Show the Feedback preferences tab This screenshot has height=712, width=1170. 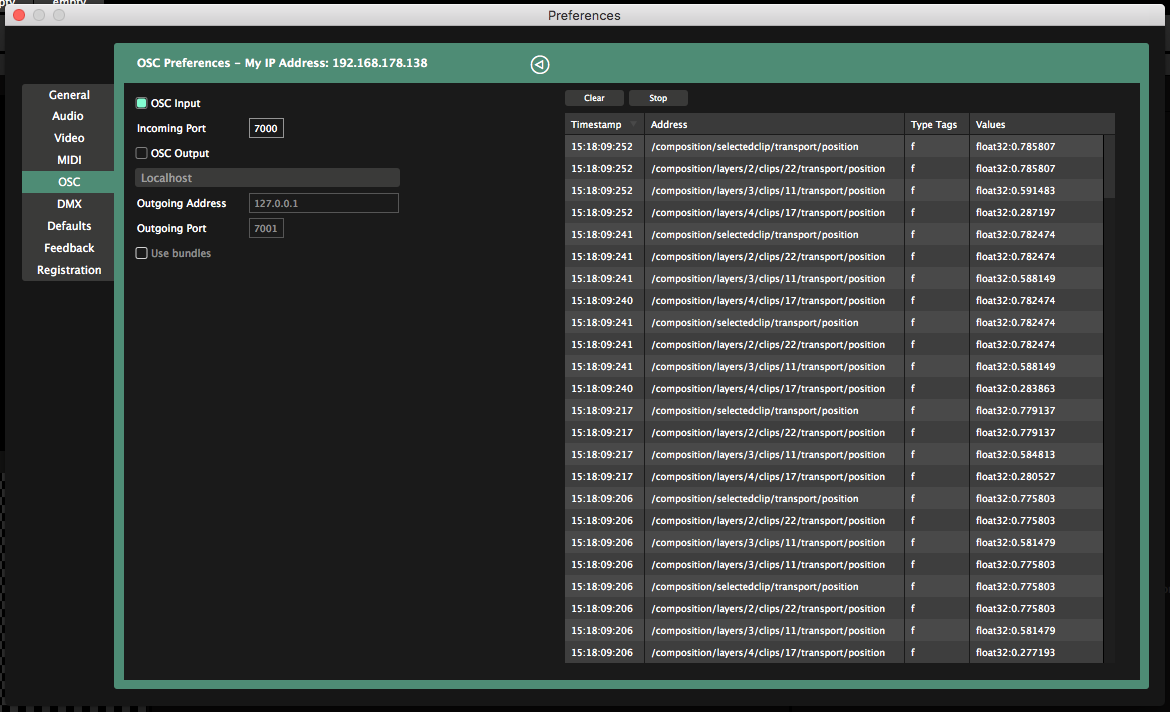[x=69, y=248]
